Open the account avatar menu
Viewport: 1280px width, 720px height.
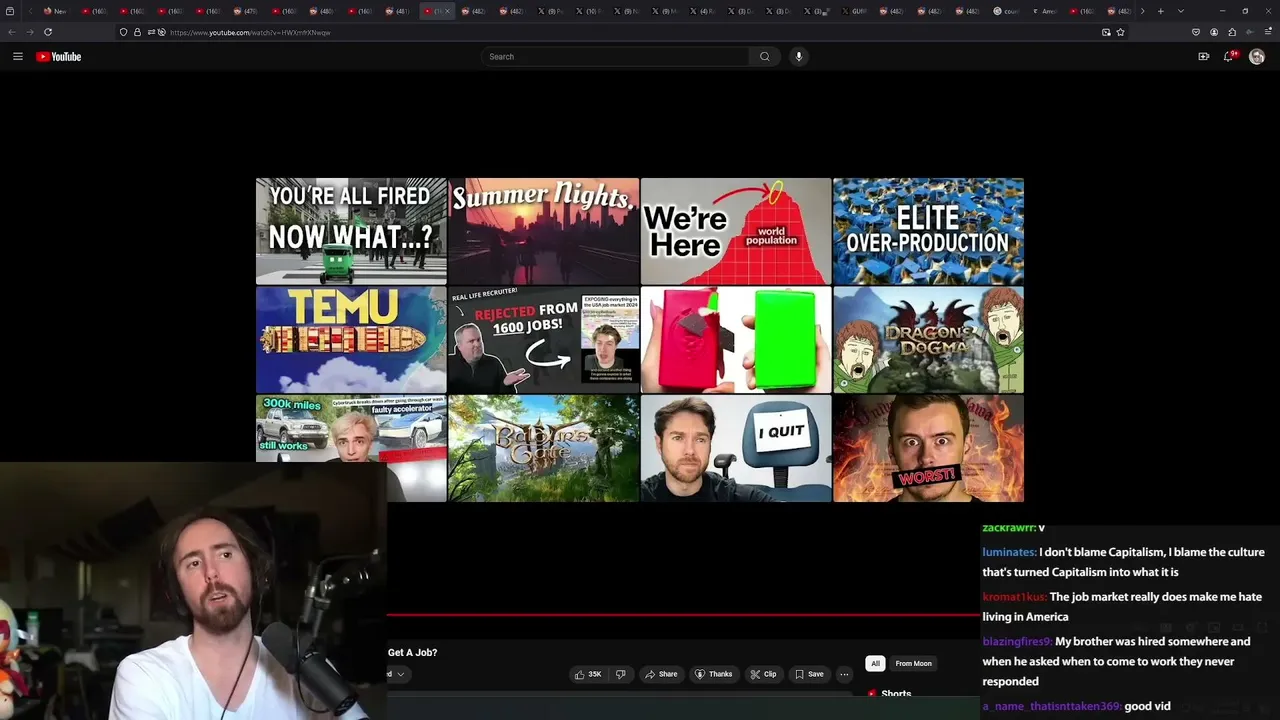click(x=1257, y=57)
